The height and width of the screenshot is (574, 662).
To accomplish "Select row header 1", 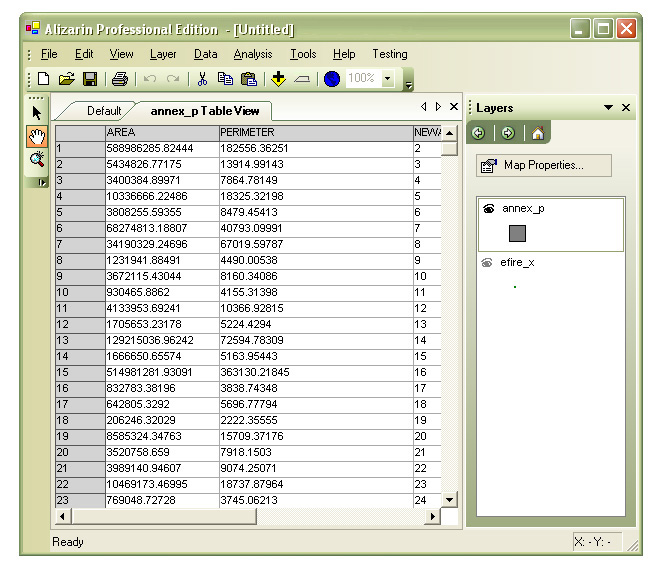I will pos(80,149).
